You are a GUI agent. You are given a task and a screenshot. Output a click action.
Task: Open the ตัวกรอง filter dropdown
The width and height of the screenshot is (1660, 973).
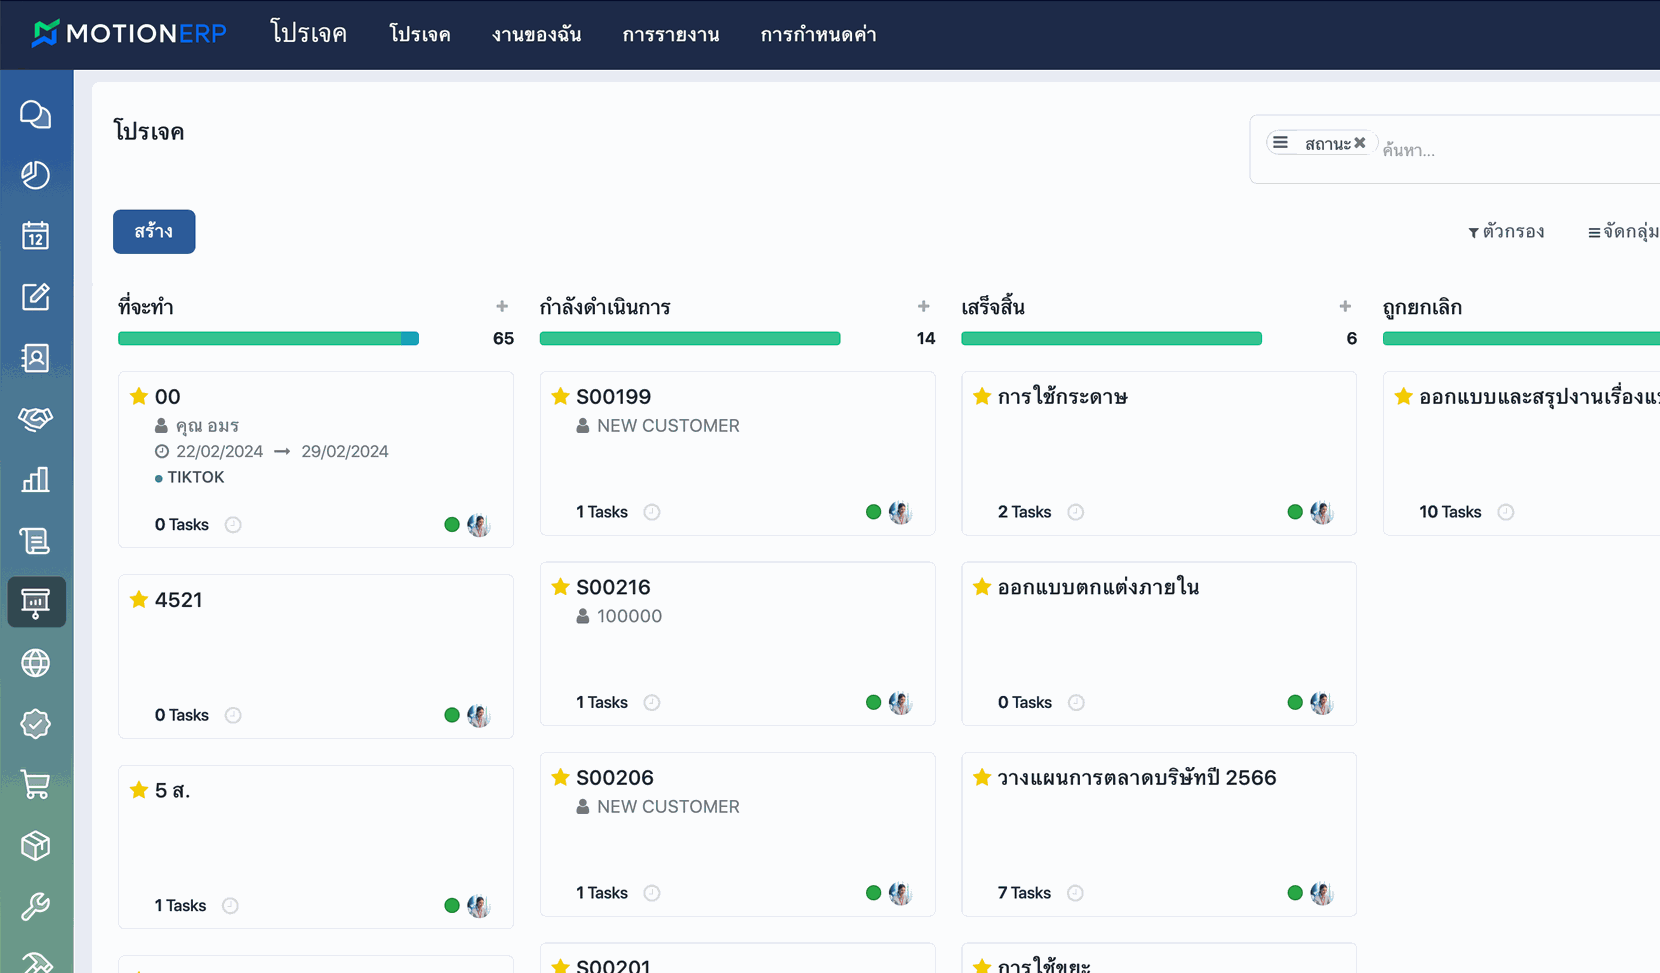1506,232
